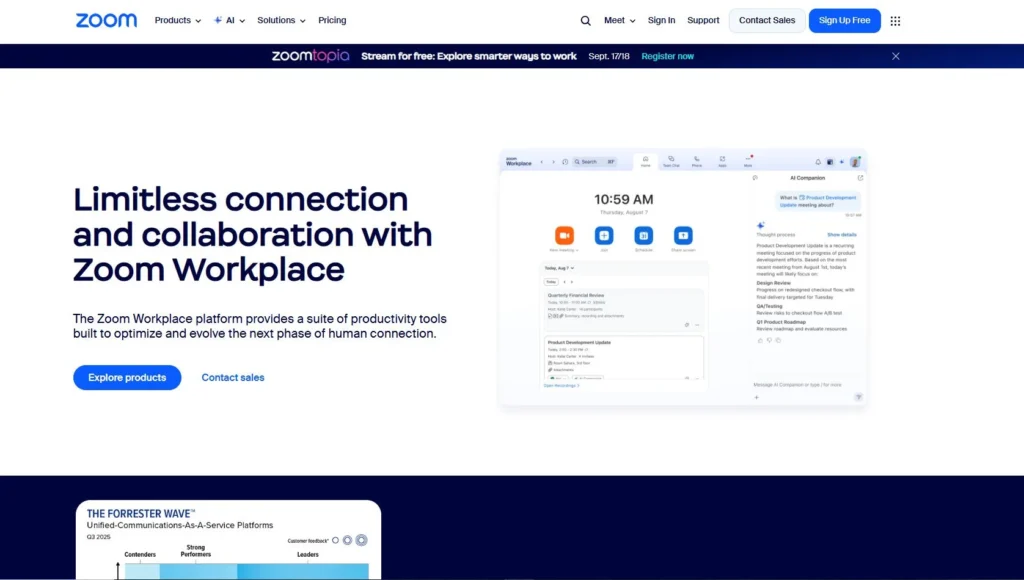Click the Team Chat tab in the mockup
The height and width of the screenshot is (580, 1024).
[671, 161]
